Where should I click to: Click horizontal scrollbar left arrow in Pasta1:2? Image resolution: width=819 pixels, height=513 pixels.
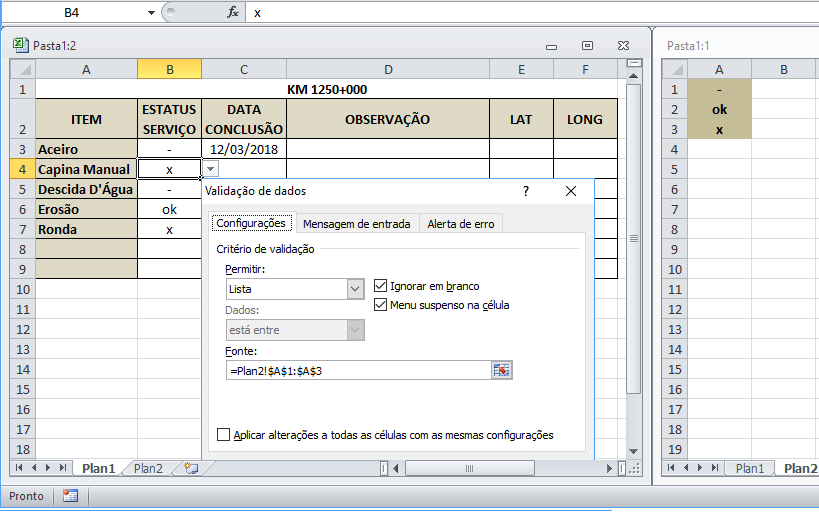click(x=396, y=468)
